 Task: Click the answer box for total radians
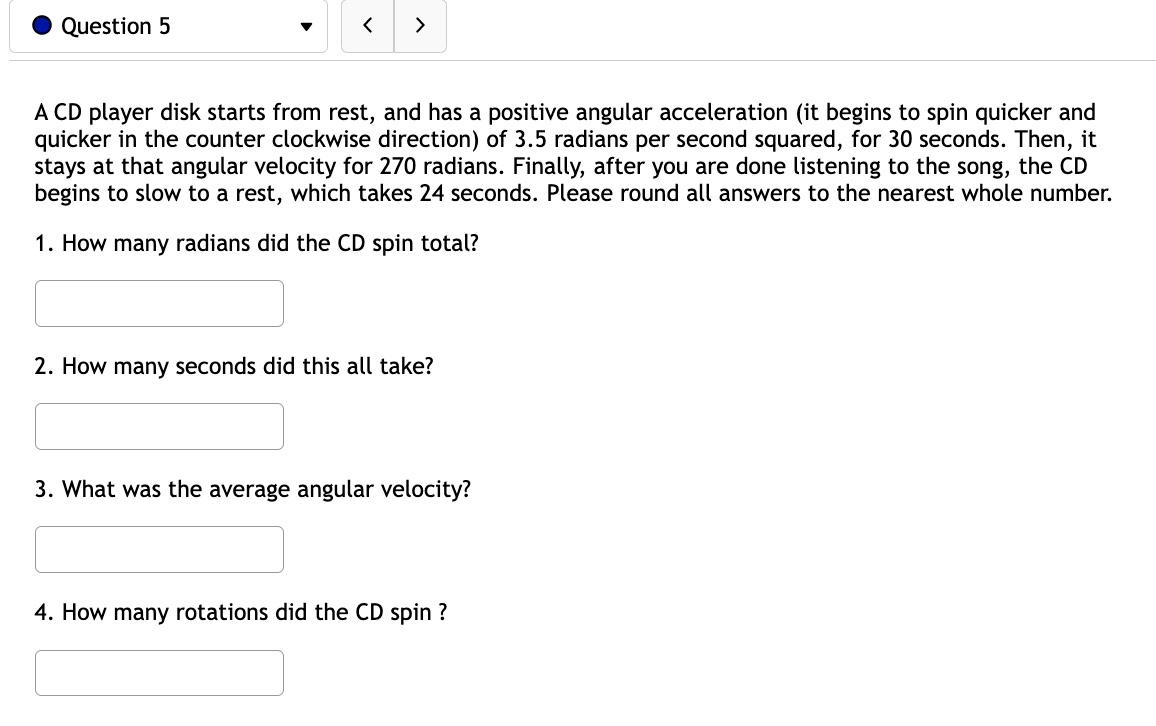coord(159,303)
